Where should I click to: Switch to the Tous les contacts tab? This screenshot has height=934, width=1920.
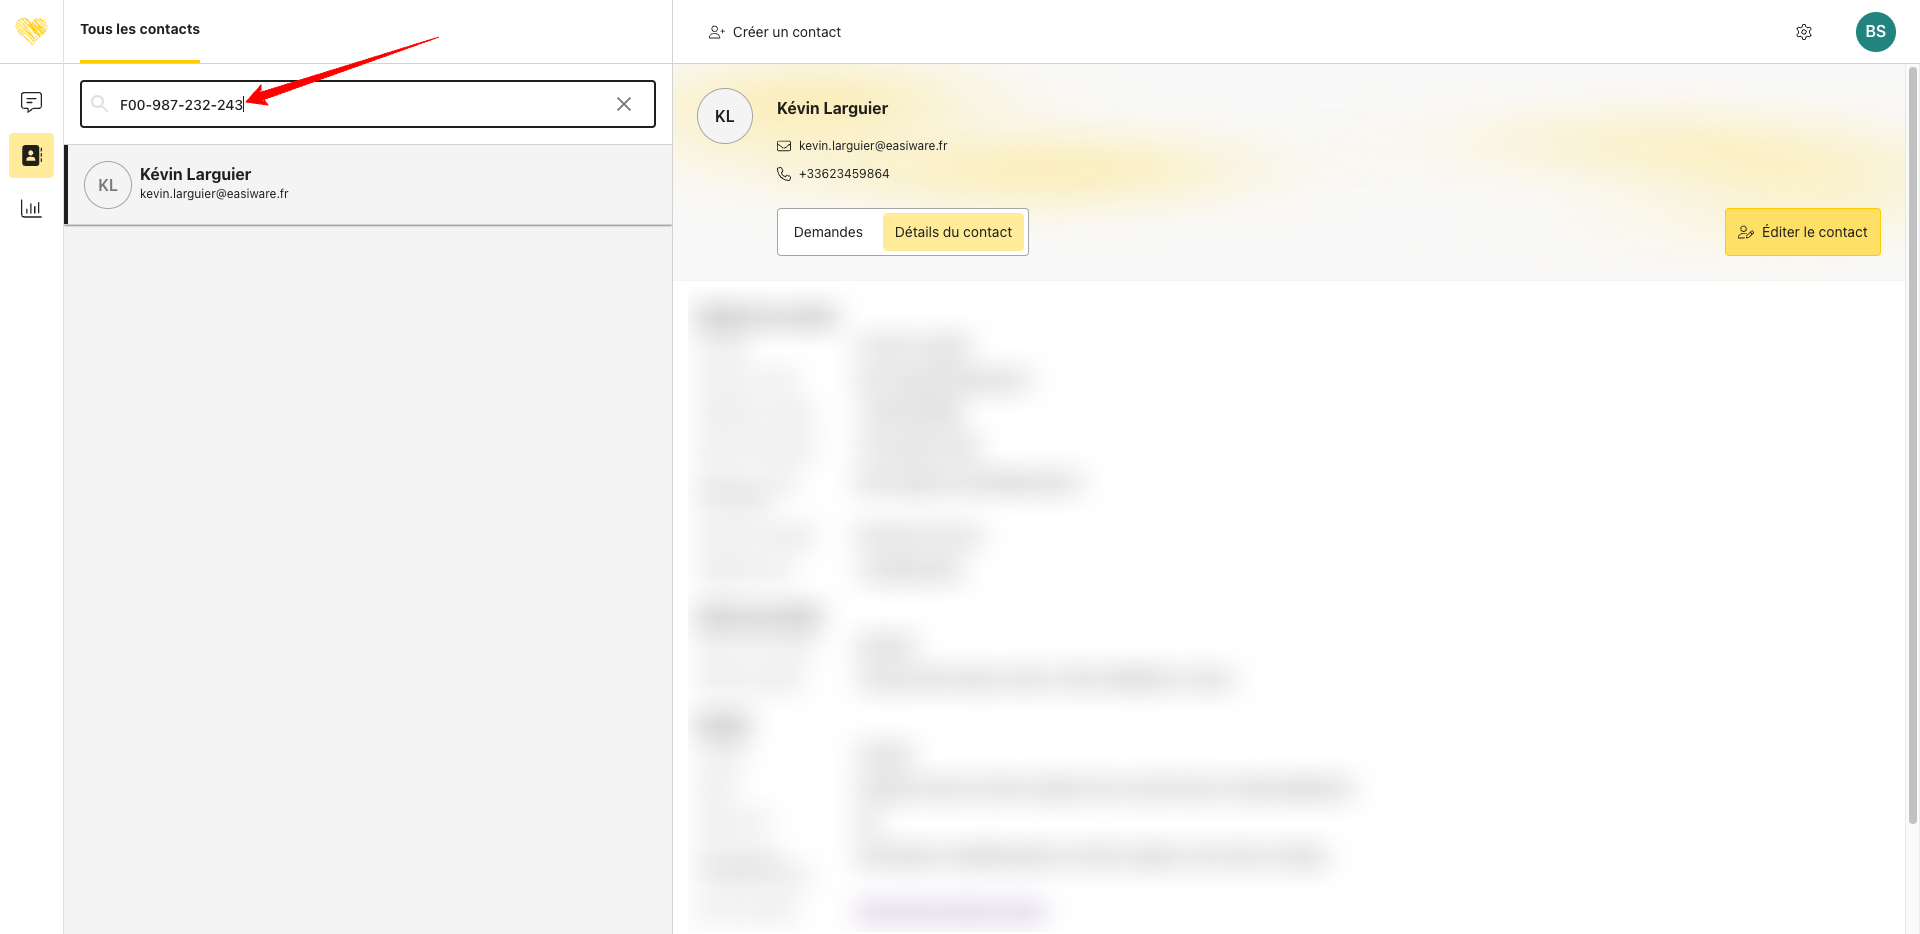click(x=140, y=30)
